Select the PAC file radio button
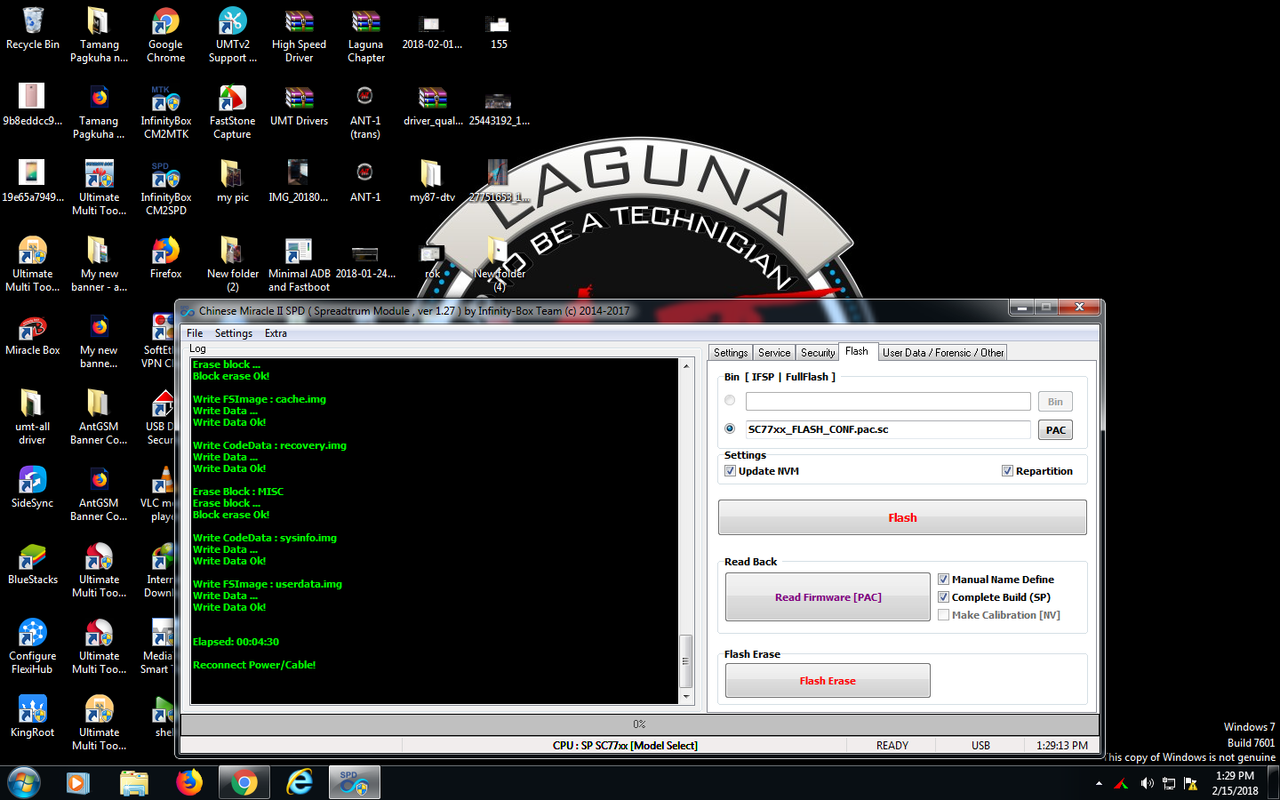Screen dimensions: 1280x800 click(x=730, y=429)
